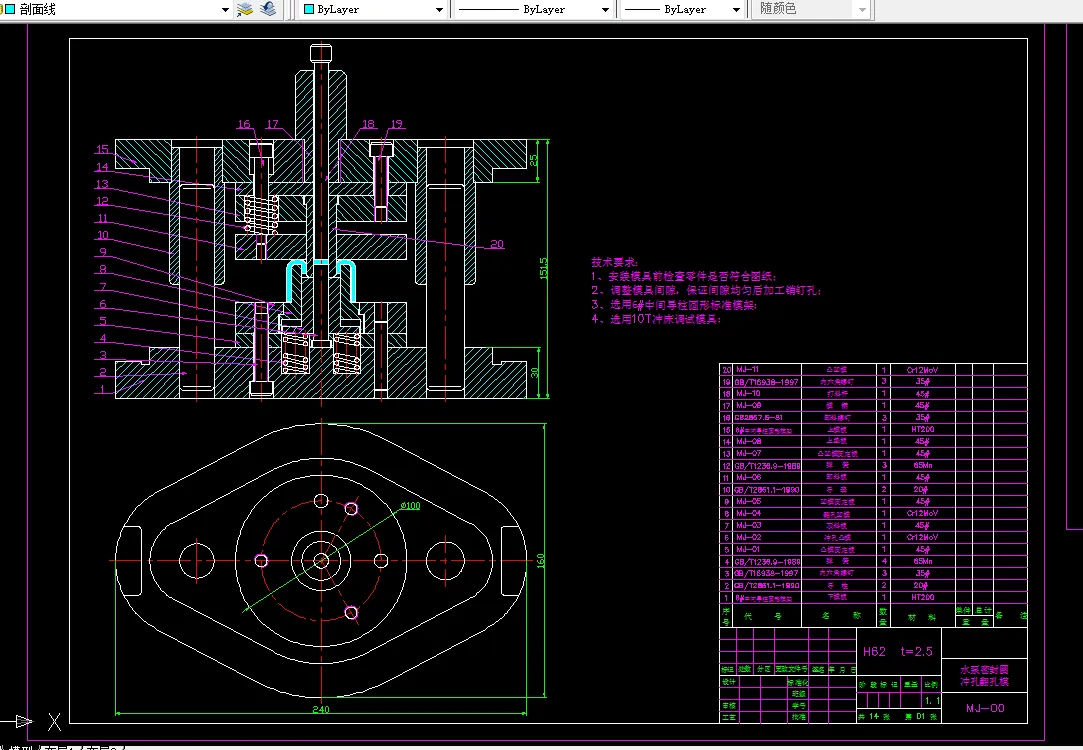Select technical requirement line 3 about 6#
This screenshot has width=1083, height=750.
[x=674, y=305]
